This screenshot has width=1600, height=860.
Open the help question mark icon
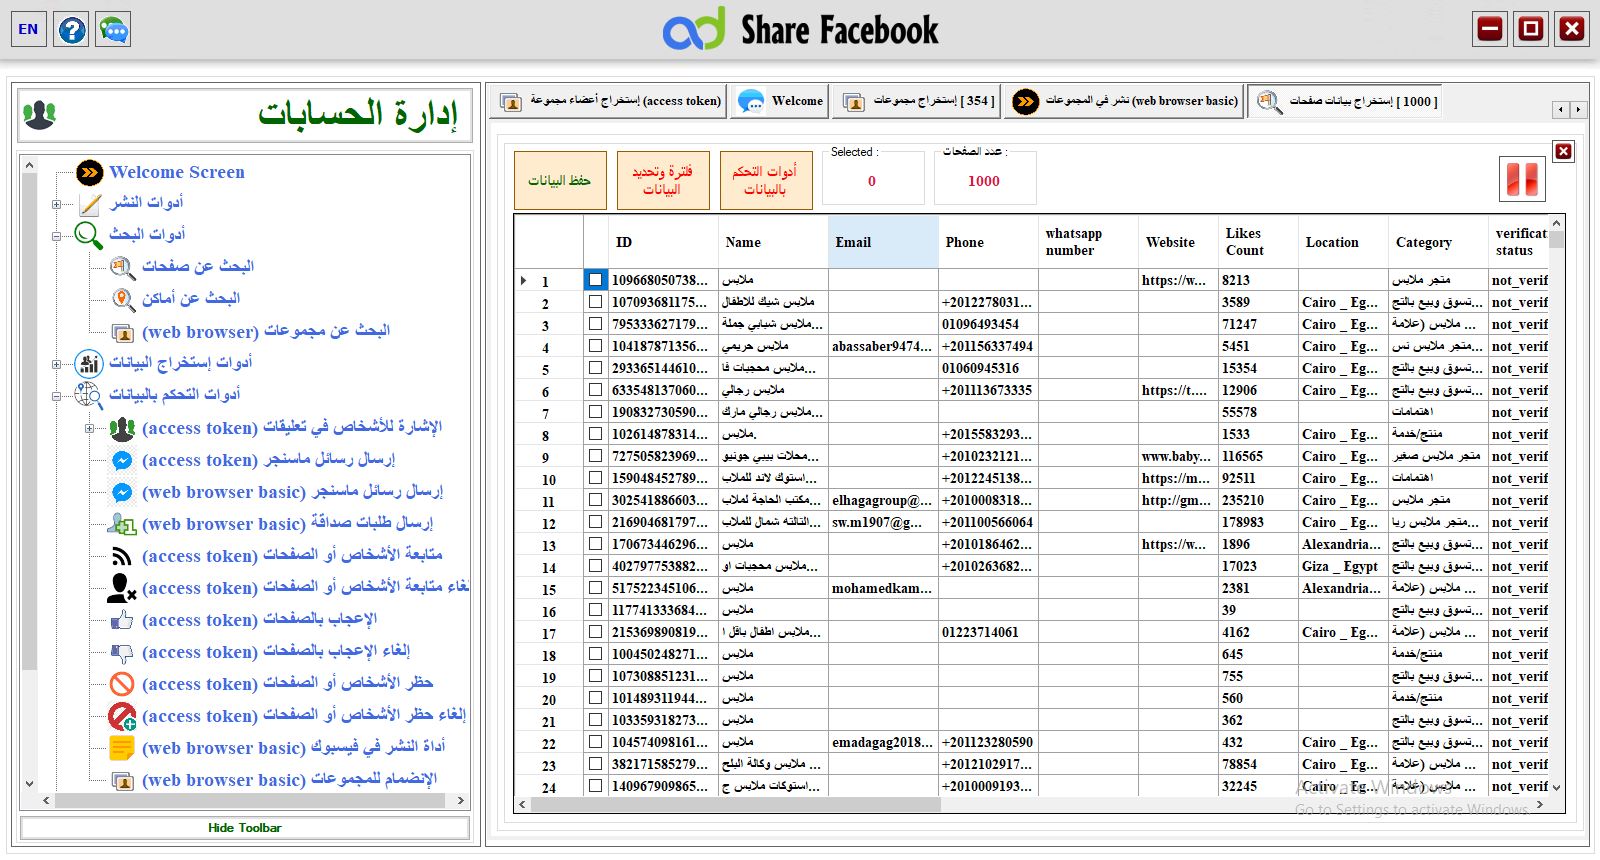71,29
